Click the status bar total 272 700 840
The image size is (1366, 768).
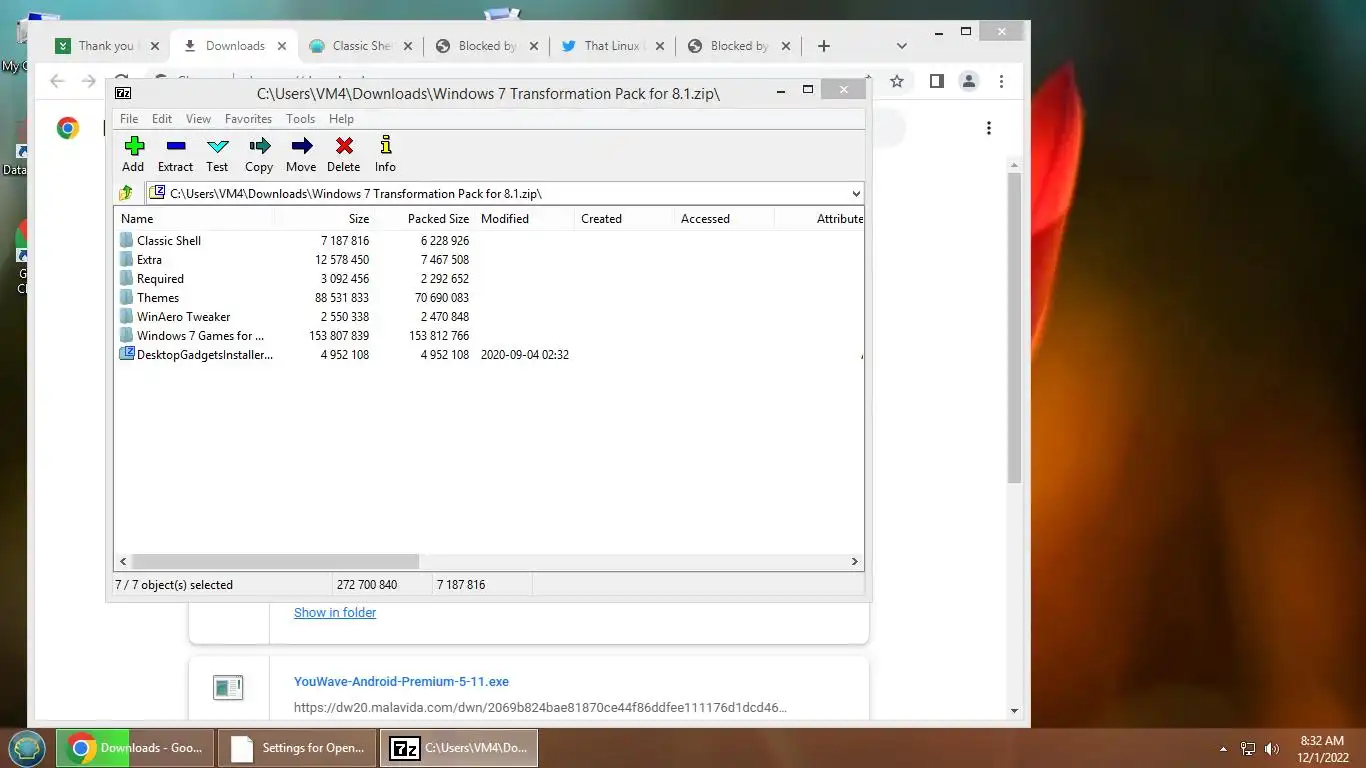[x=367, y=584]
